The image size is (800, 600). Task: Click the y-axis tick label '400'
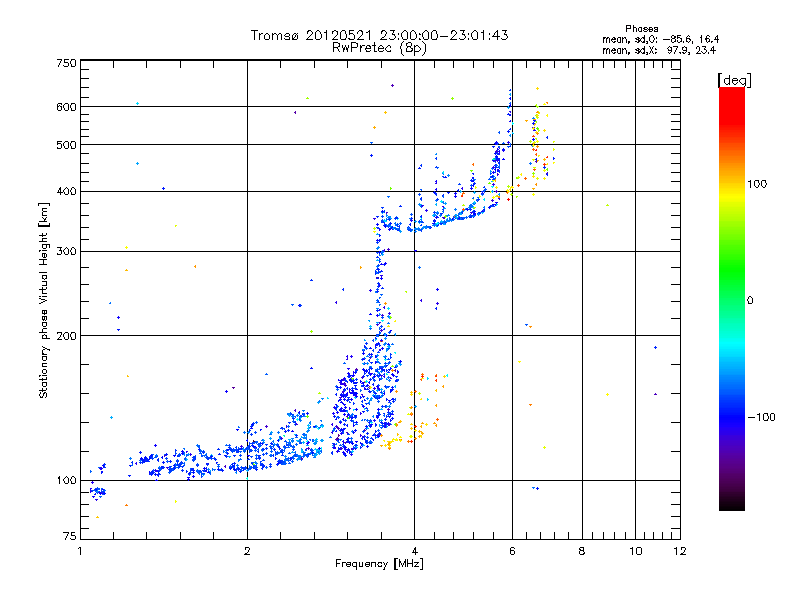(x=66, y=192)
